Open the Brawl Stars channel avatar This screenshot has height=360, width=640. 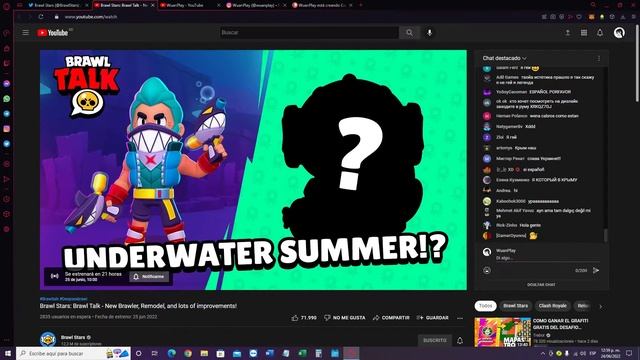click(48, 340)
